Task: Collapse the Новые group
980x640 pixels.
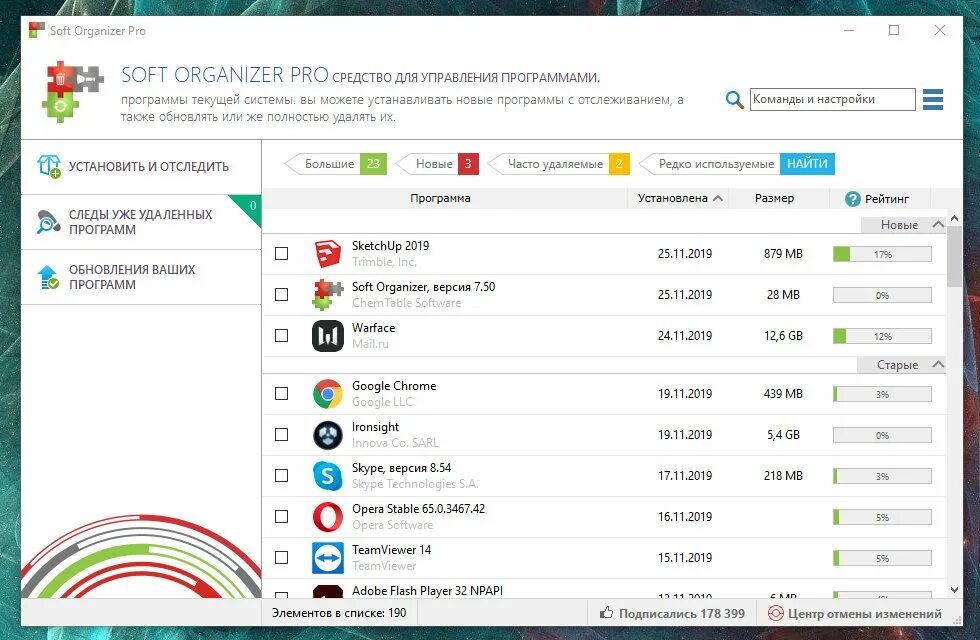Action: [x=938, y=224]
